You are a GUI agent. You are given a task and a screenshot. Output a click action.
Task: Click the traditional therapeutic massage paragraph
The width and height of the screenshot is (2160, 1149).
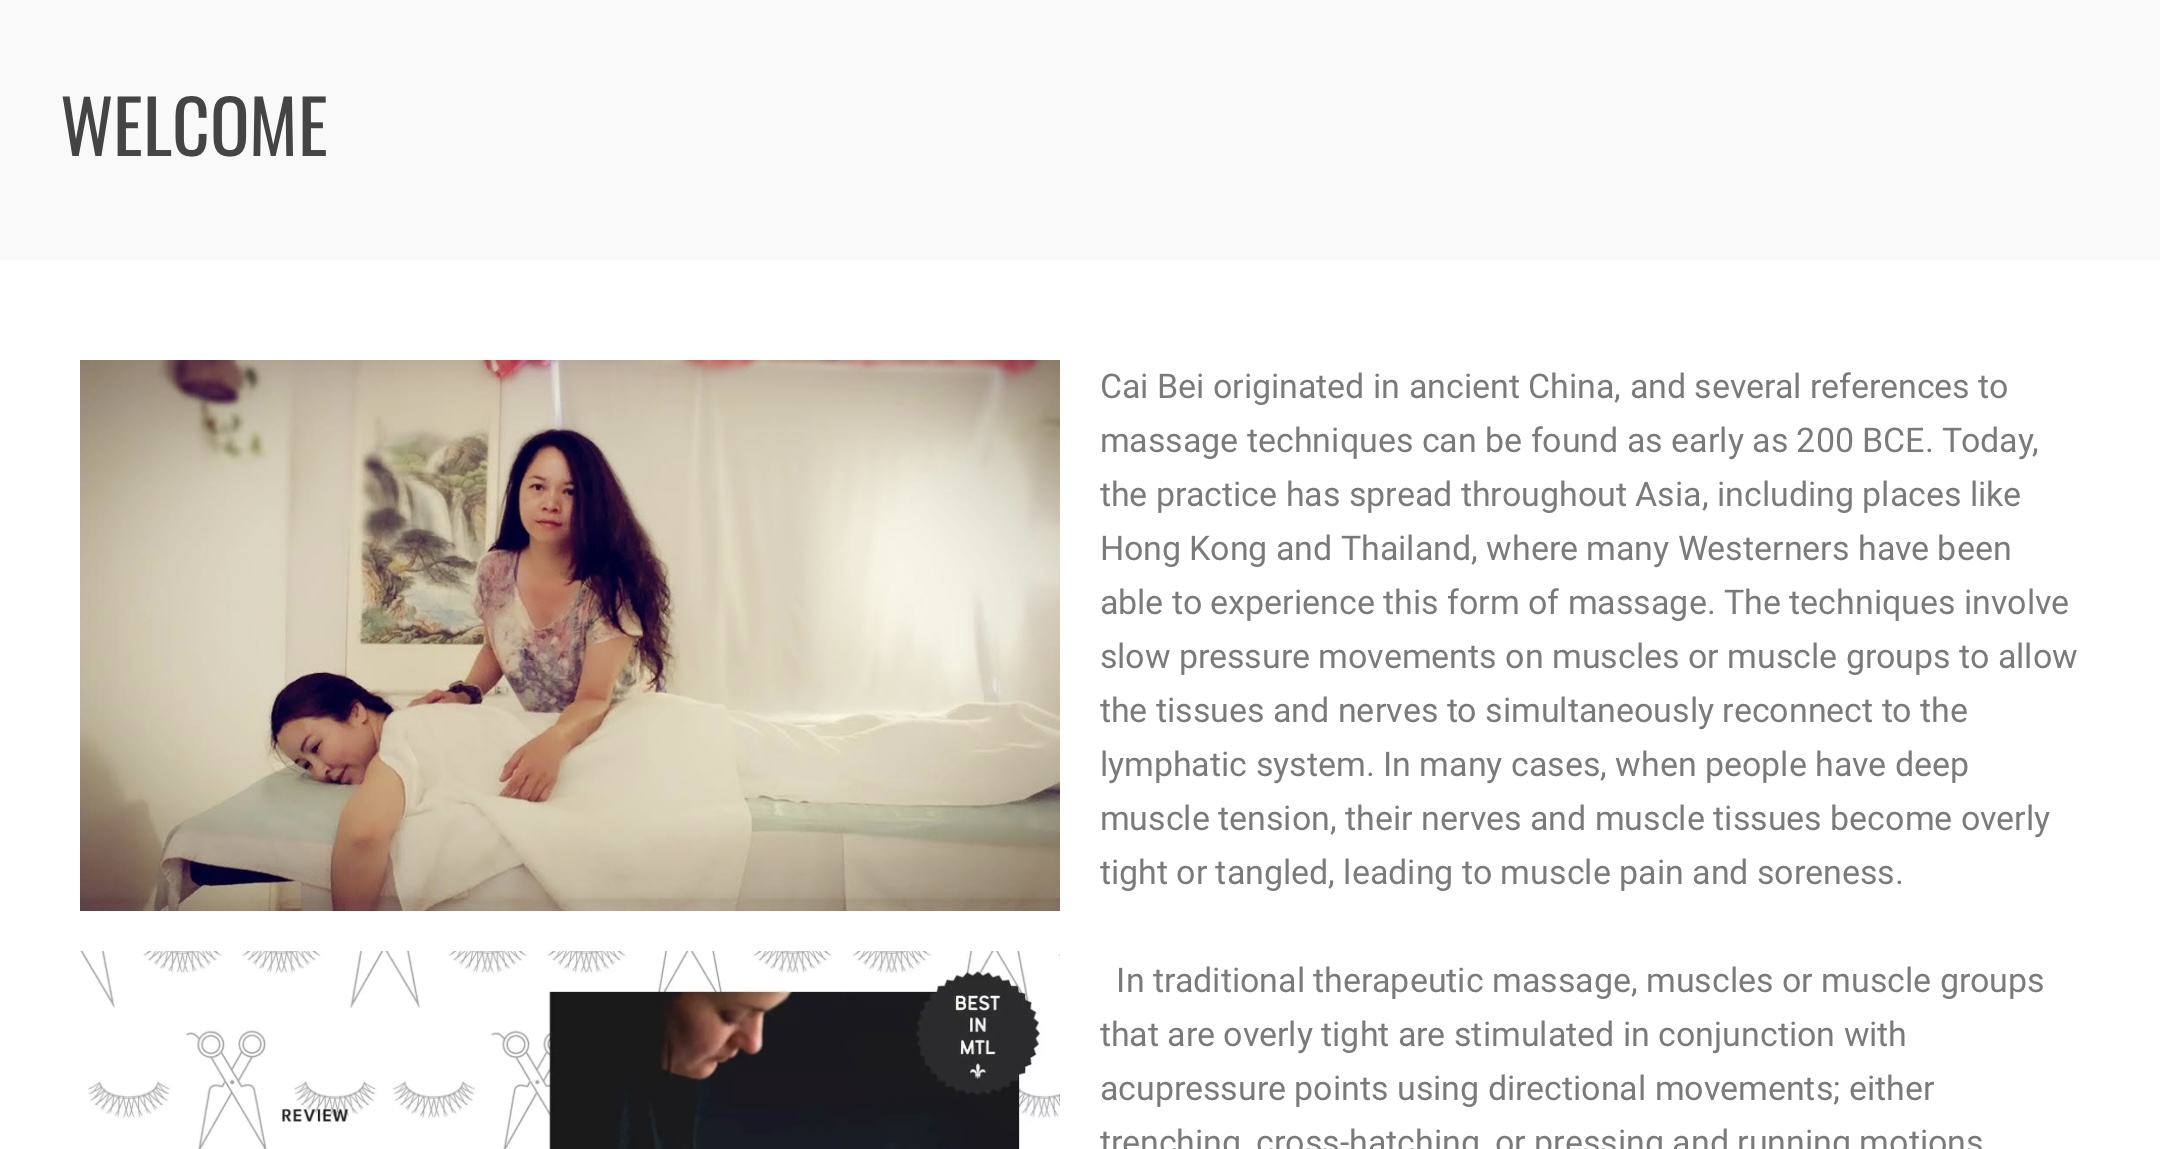pos(1572,1055)
